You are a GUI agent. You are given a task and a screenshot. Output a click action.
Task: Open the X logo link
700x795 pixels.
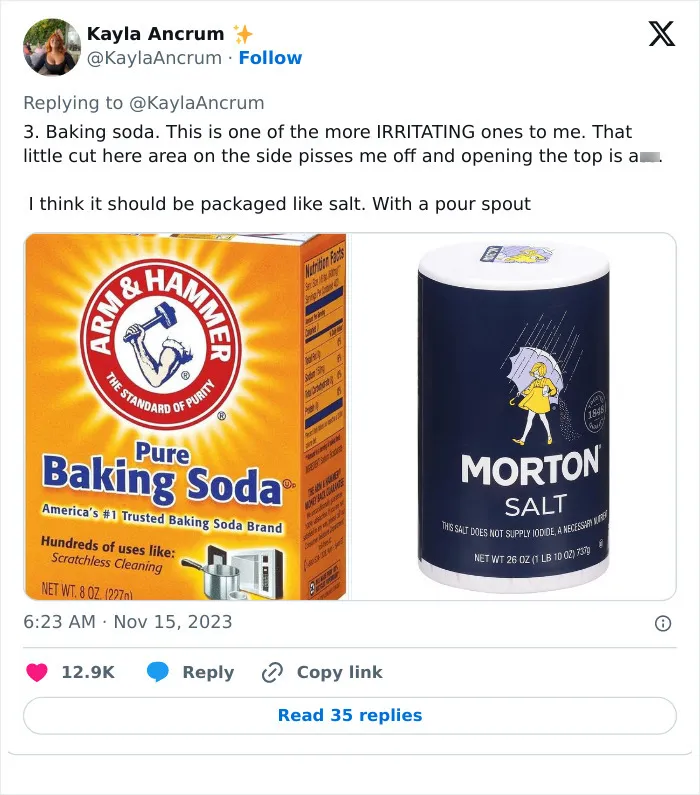click(x=661, y=33)
